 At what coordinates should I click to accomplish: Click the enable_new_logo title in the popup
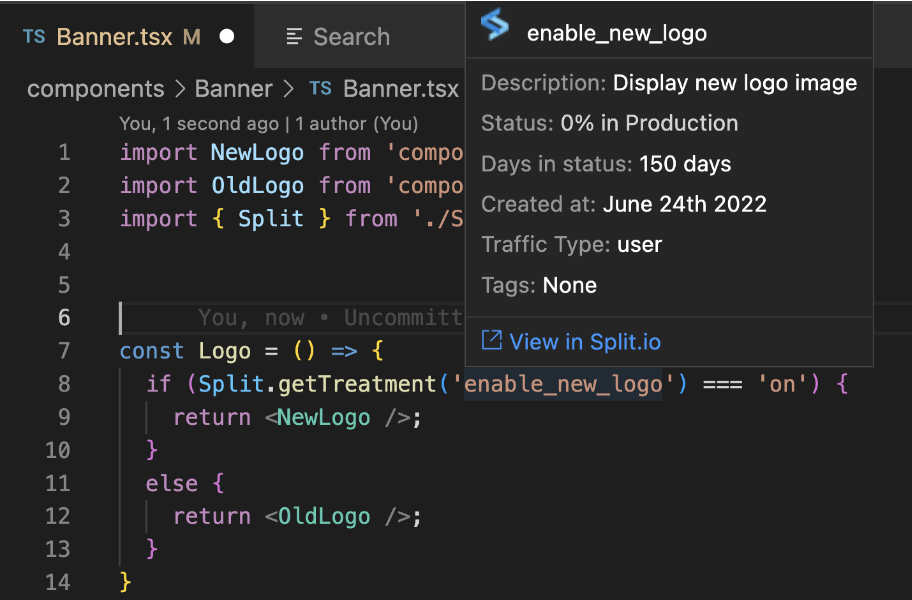(x=616, y=33)
